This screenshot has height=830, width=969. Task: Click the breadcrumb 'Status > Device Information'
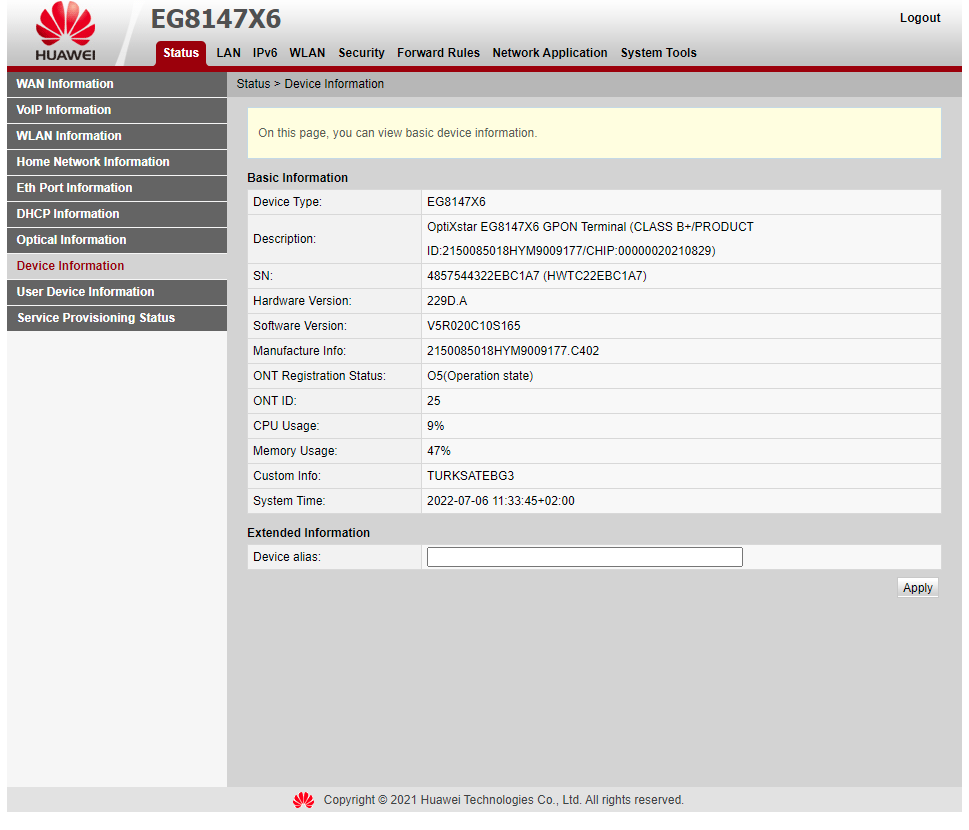pyautogui.click(x=310, y=84)
